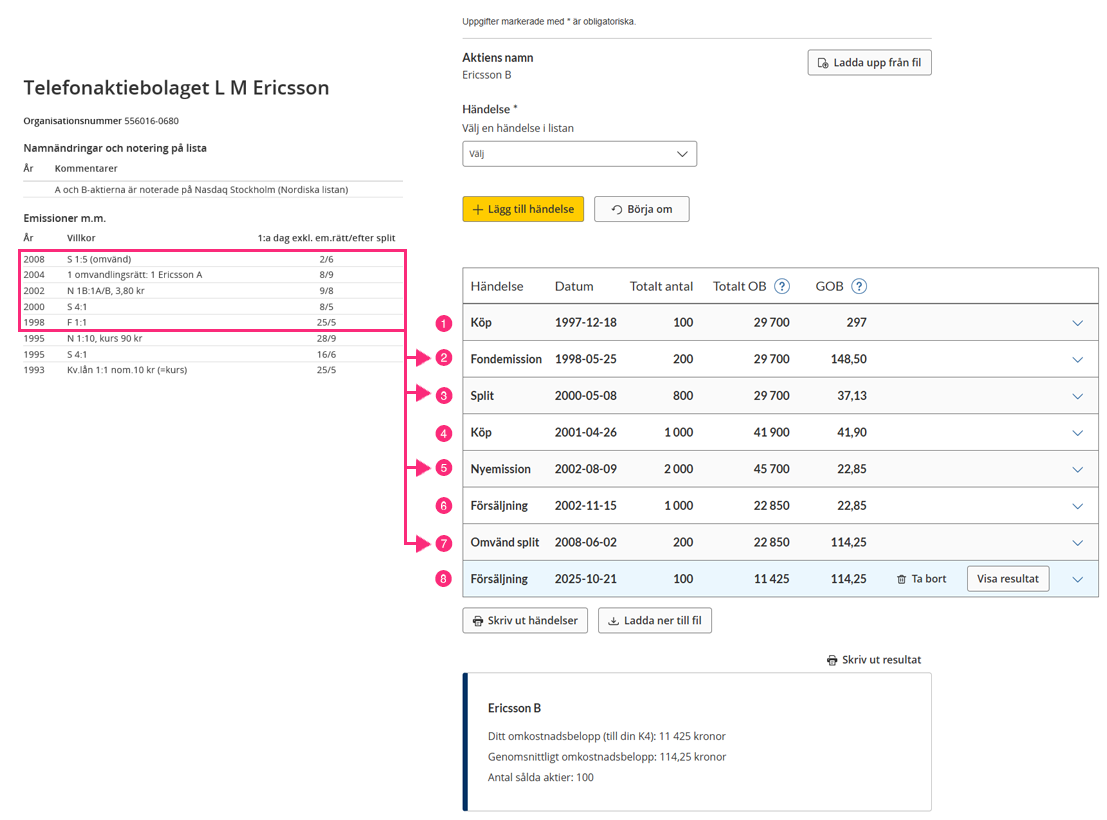
Task: Click pink step marker number 8
Action: coord(444,578)
